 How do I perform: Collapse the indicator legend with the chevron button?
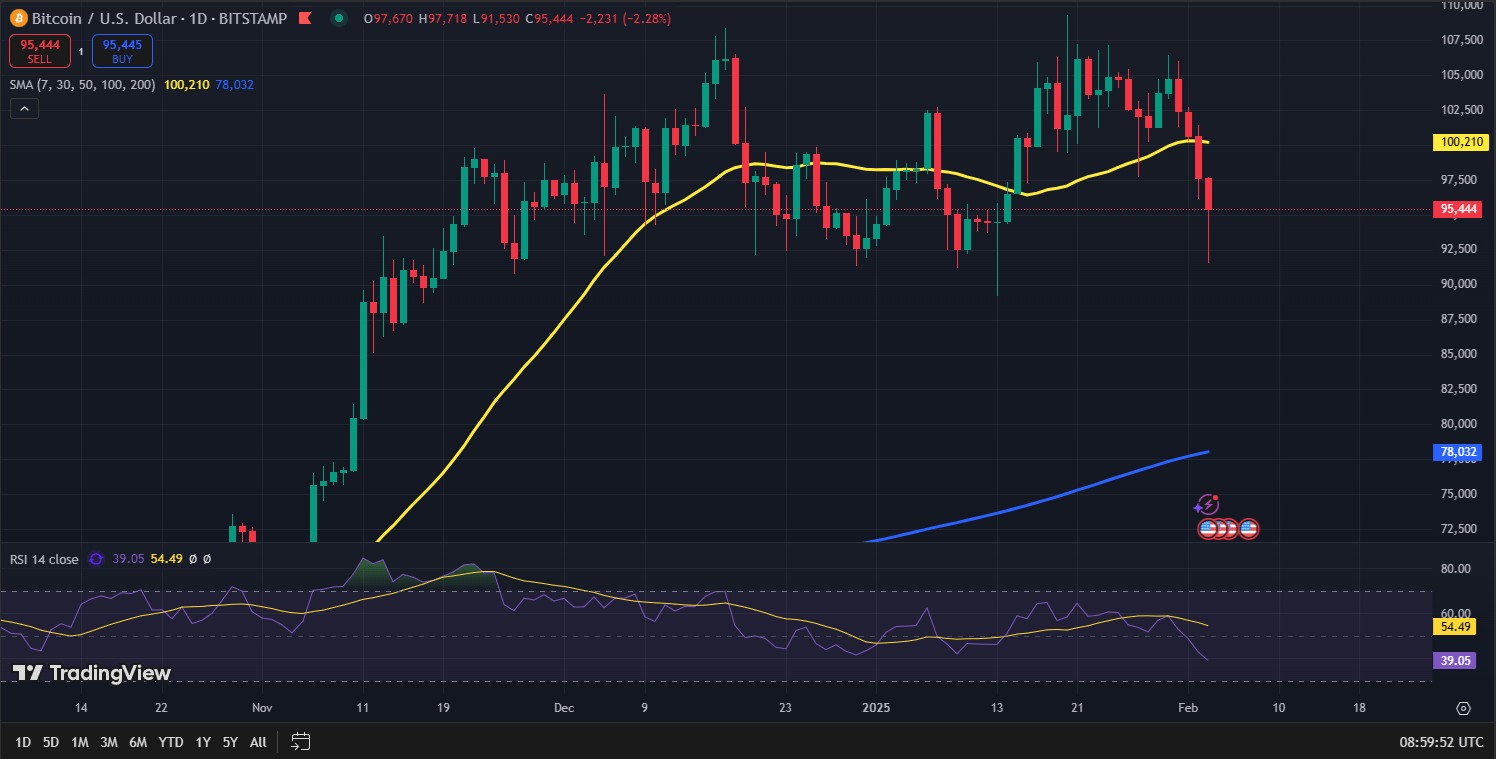pos(24,109)
